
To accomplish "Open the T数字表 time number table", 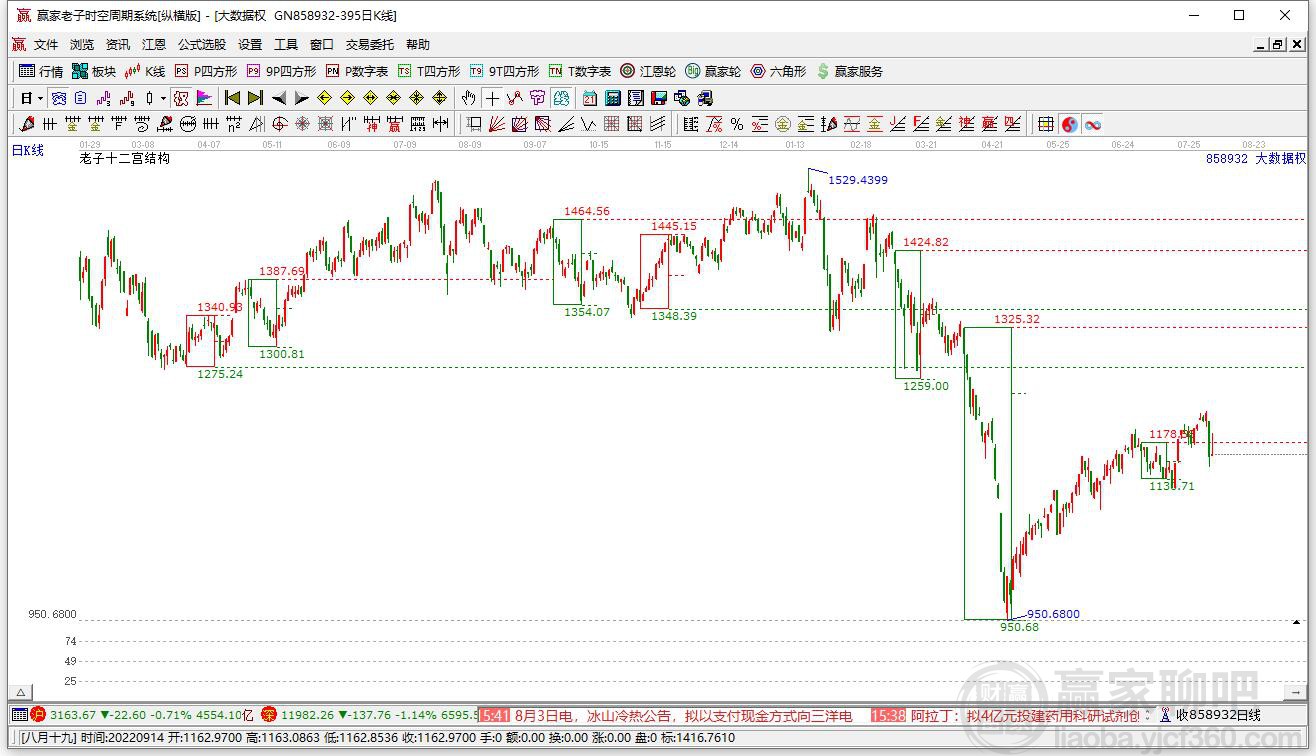I will coord(580,71).
